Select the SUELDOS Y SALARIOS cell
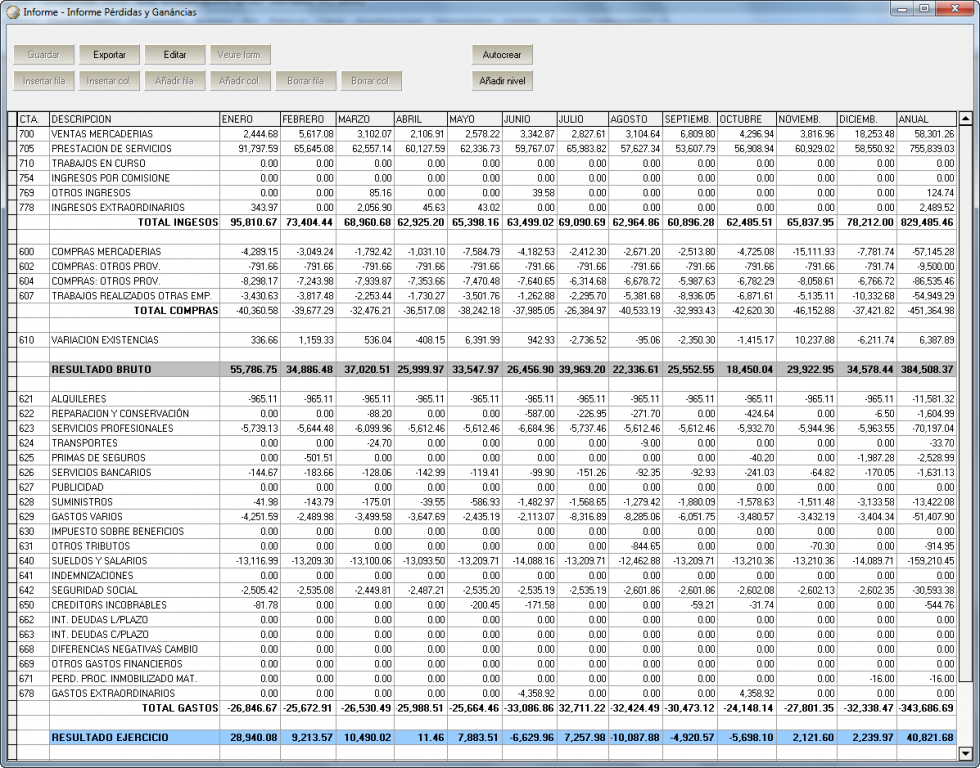The image size is (980, 768). pos(134,561)
